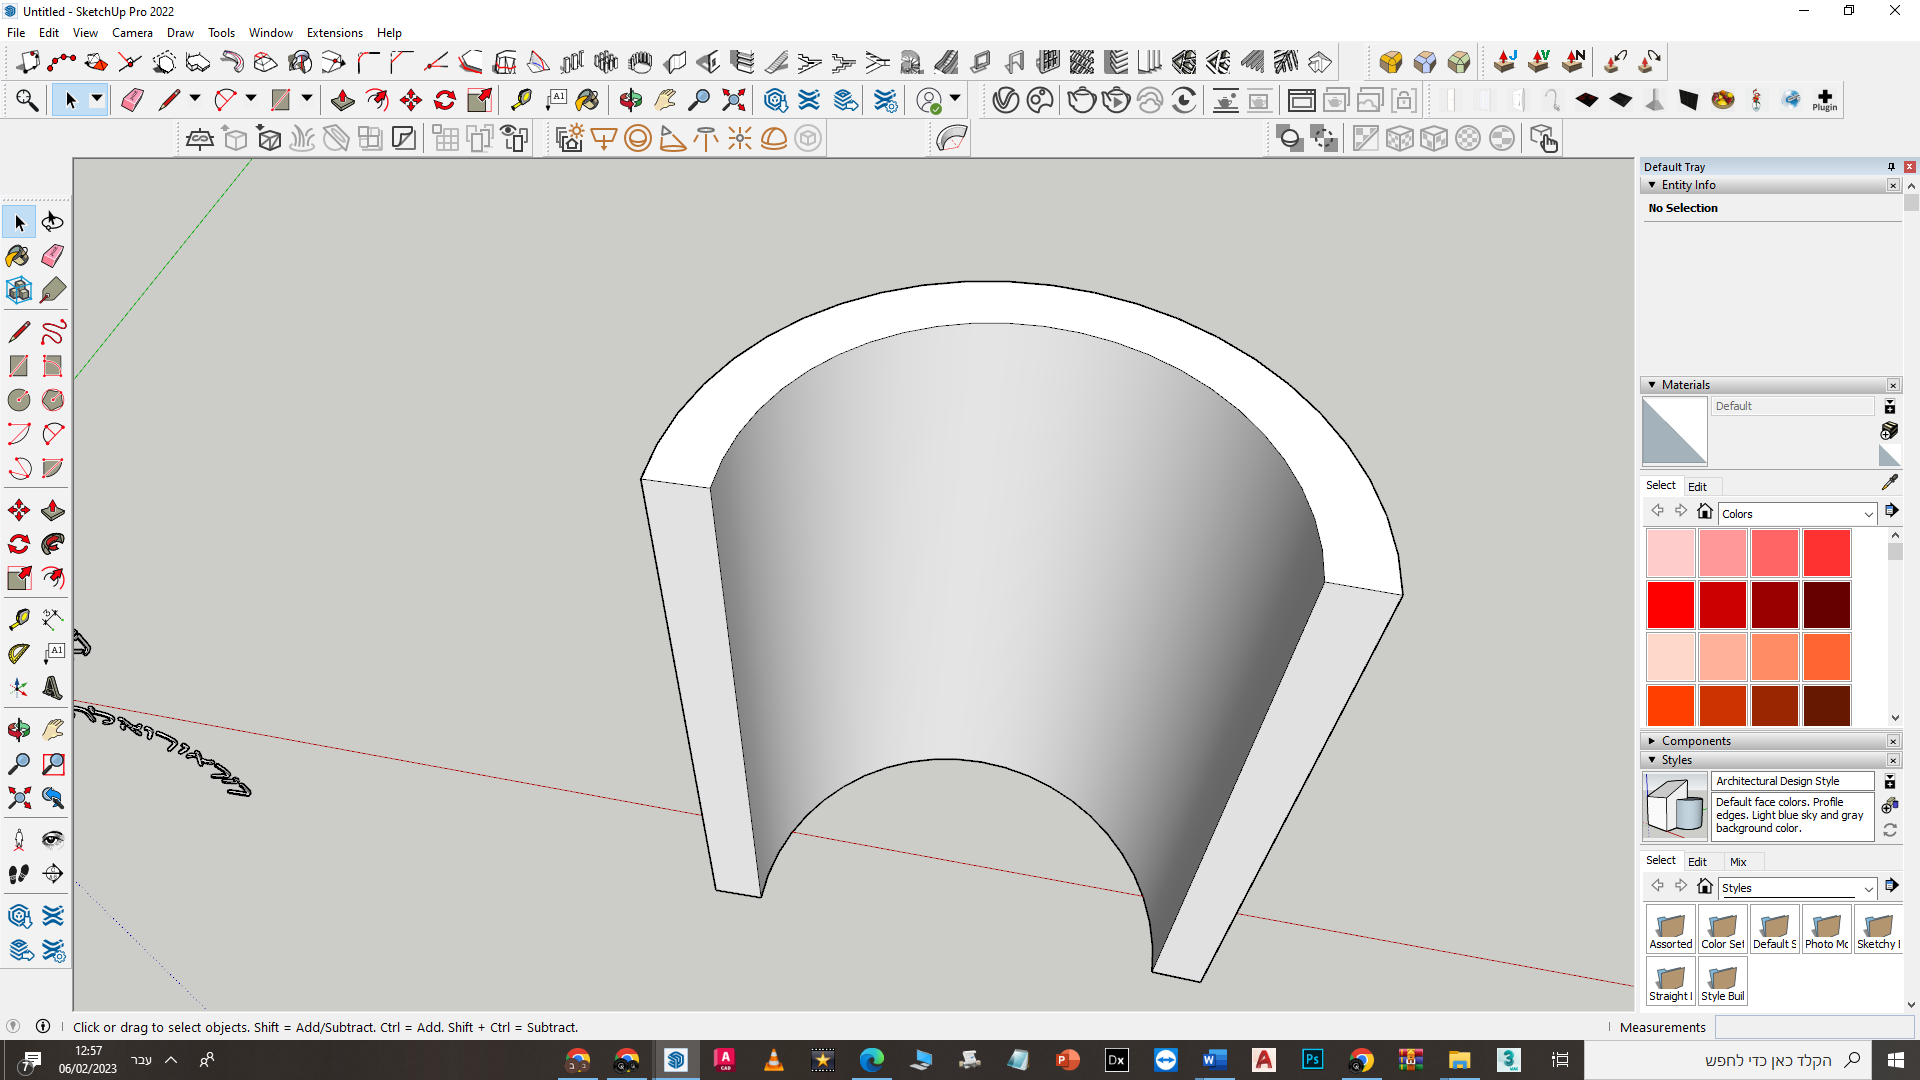Open the Colors library dropdown
Screen dimensions: 1920x1080
[x=1867, y=514]
